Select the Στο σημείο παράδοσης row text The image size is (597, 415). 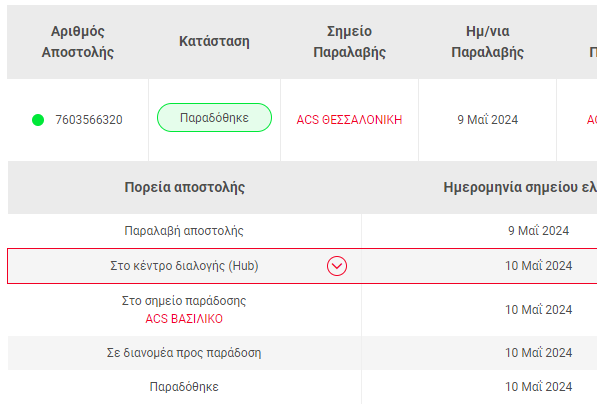[184, 301]
